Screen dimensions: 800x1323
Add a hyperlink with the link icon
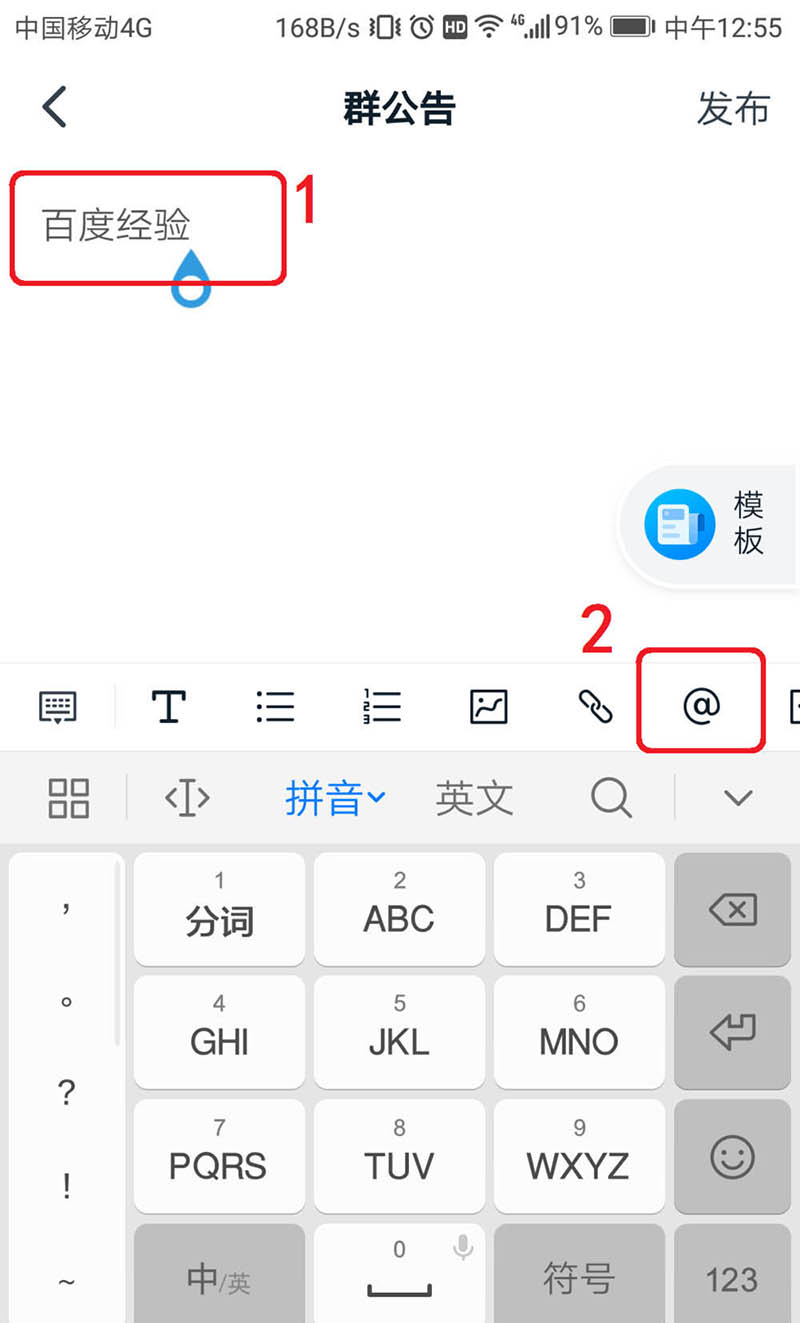click(595, 707)
